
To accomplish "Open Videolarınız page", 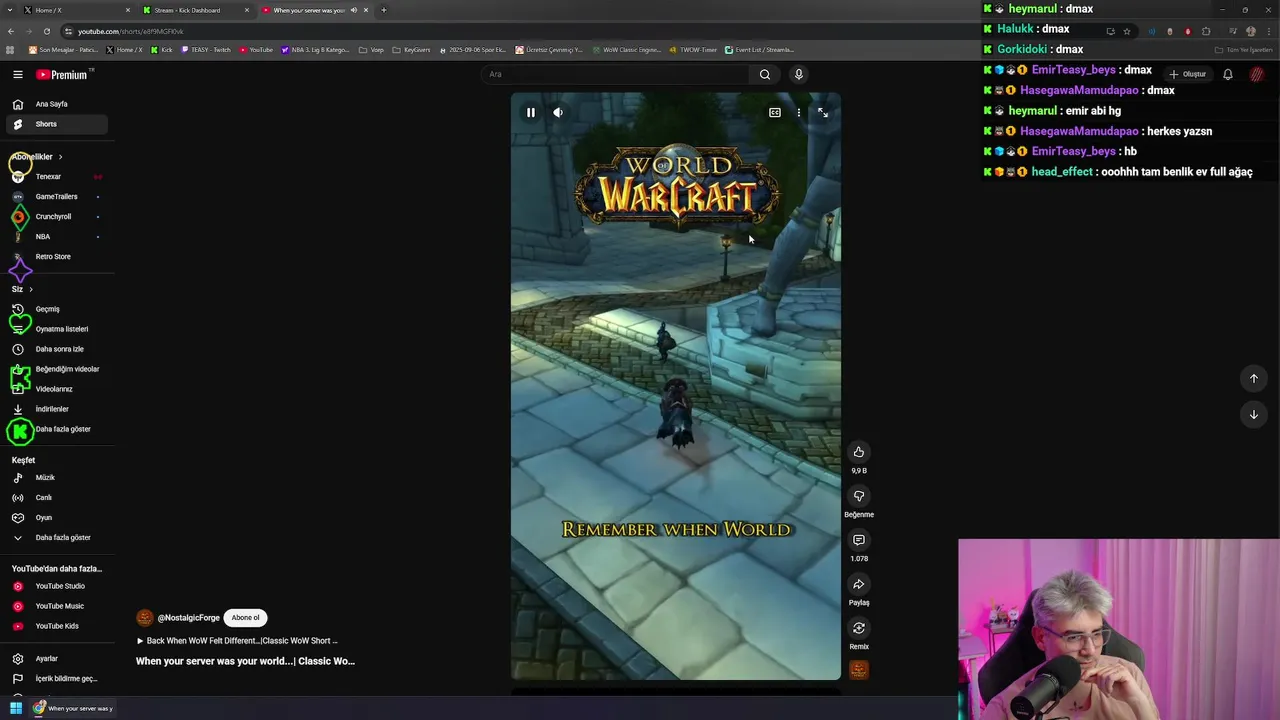I will coord(57,389).
